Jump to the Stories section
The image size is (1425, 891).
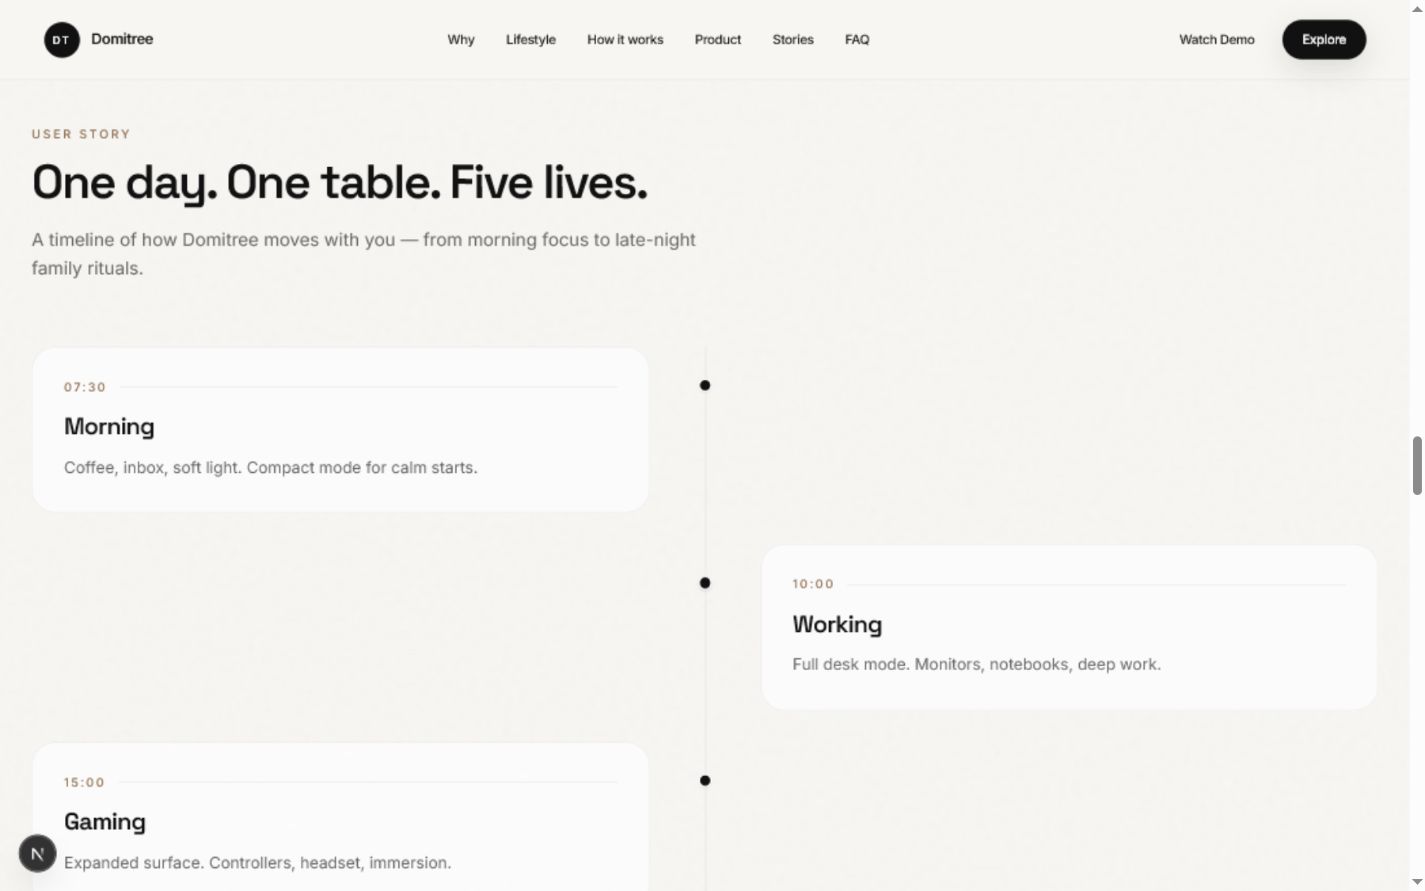tap(793, 40)
